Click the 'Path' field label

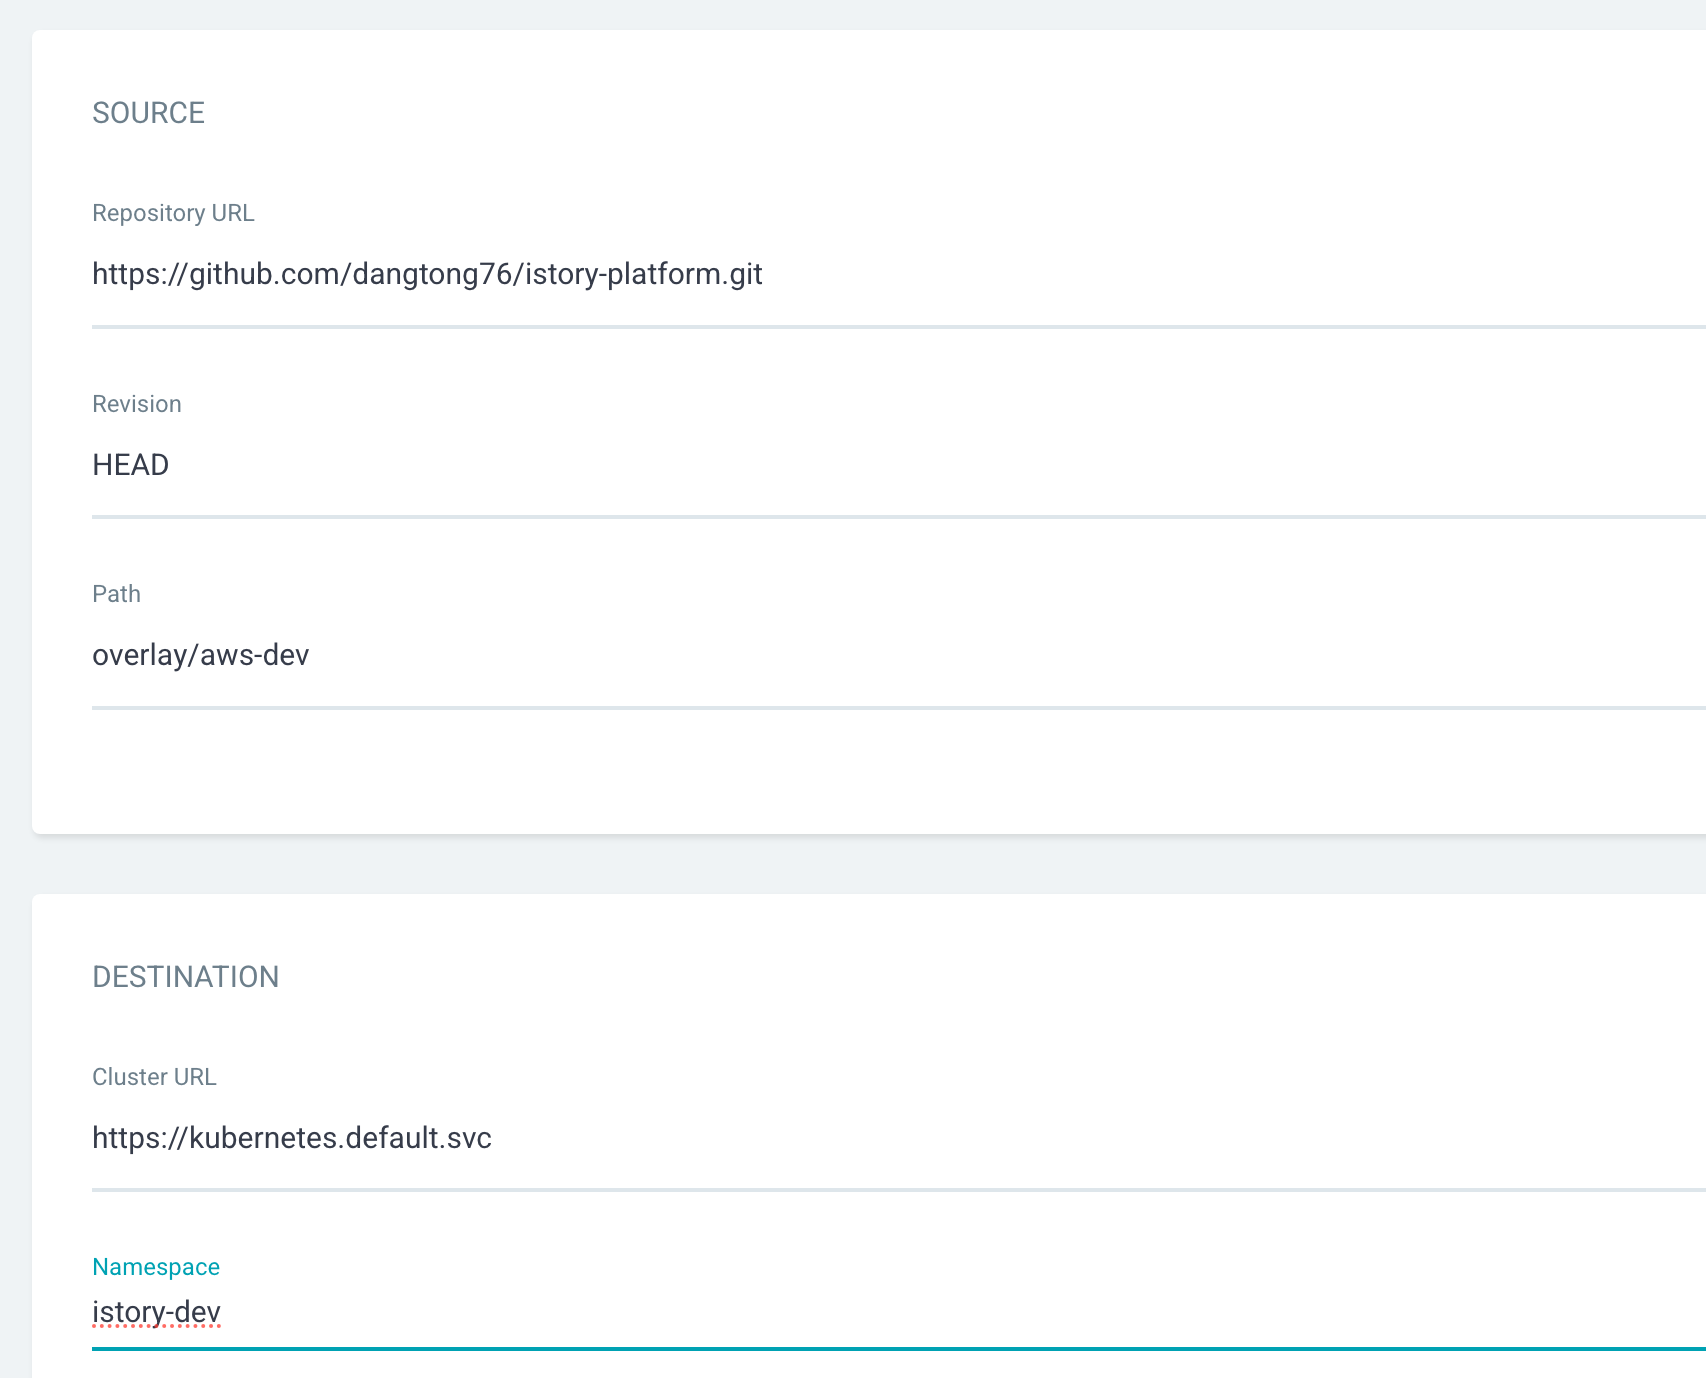[x=116, y=594]
